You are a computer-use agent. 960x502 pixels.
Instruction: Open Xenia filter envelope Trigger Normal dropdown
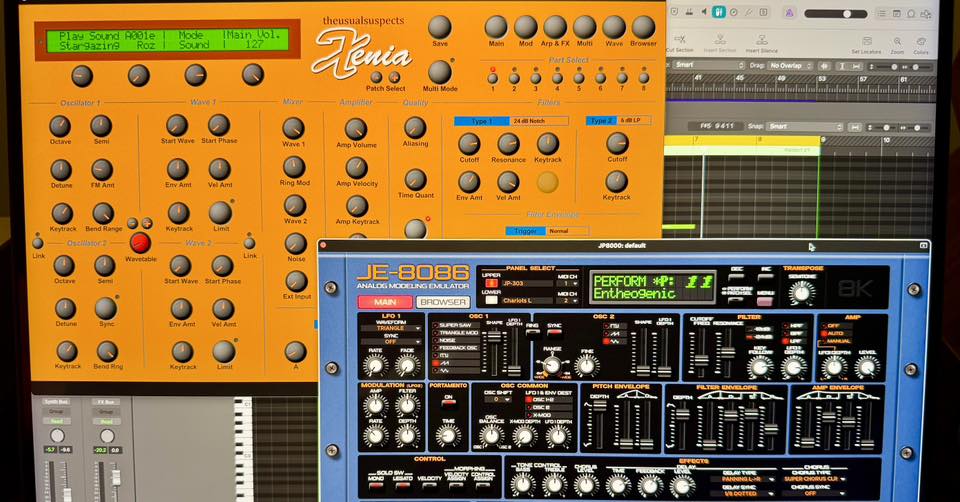point(567,231)
